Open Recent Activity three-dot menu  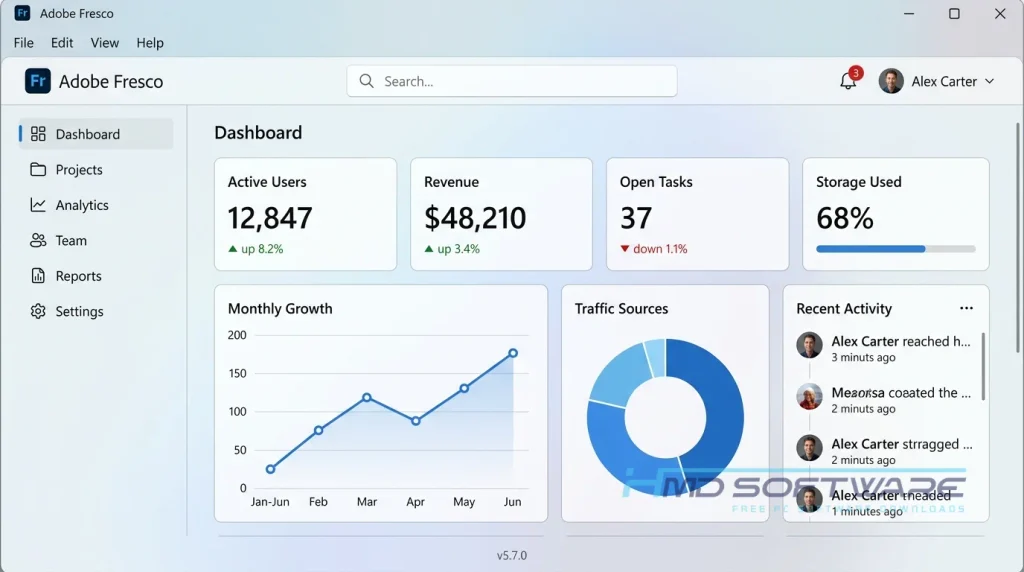[x=967, y=308]
